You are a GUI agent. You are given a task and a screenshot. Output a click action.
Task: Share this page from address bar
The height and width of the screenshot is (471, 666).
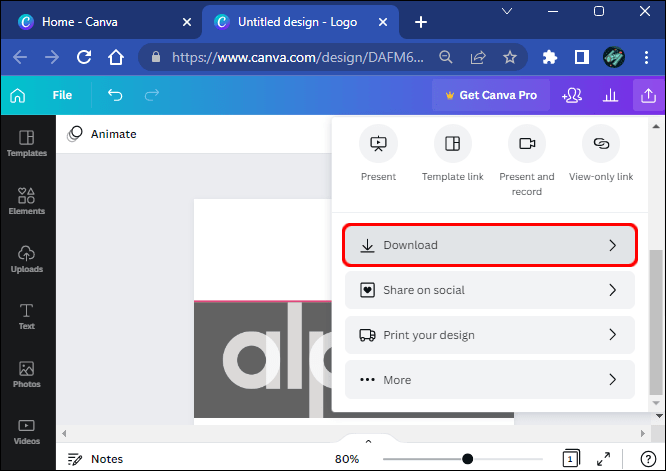(x=478, y=57)
